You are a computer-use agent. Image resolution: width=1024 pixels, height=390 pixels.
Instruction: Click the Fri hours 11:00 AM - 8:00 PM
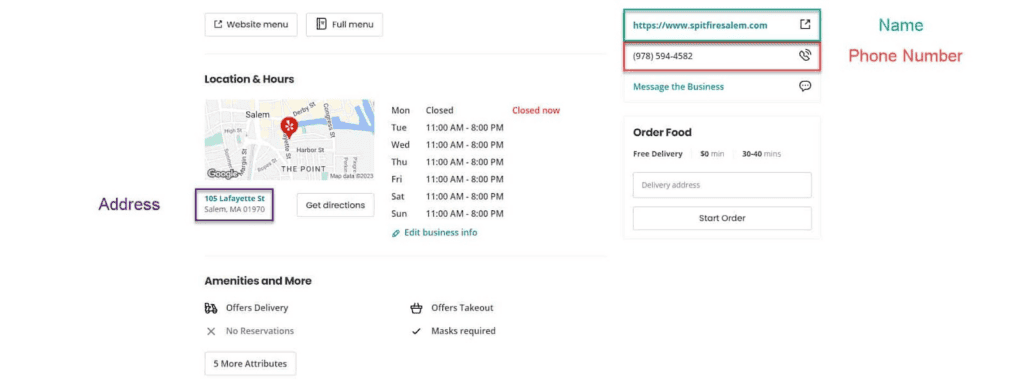click(x=464, y=179)
